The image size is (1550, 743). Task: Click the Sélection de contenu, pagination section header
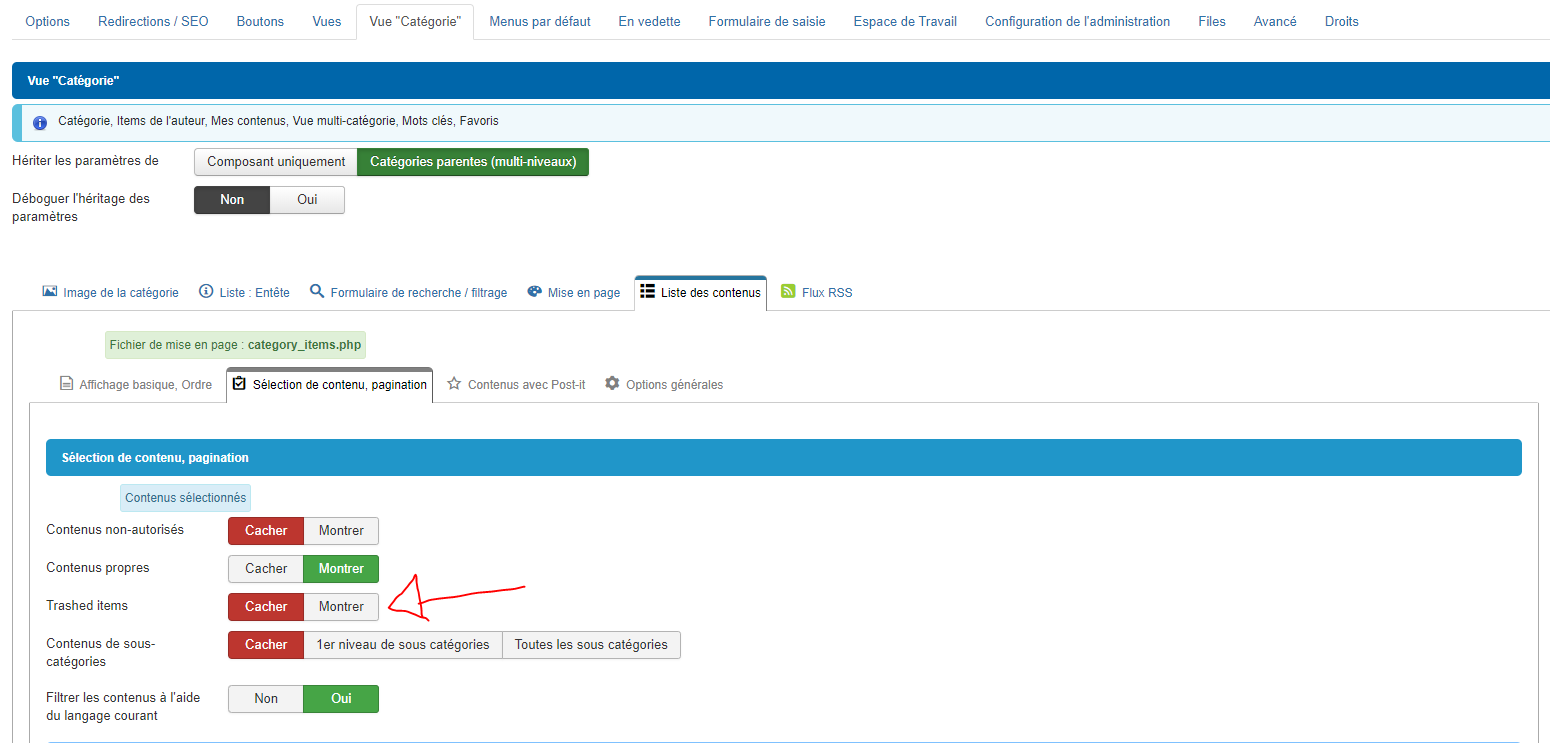pyautogui.click(x=784, y=457)
